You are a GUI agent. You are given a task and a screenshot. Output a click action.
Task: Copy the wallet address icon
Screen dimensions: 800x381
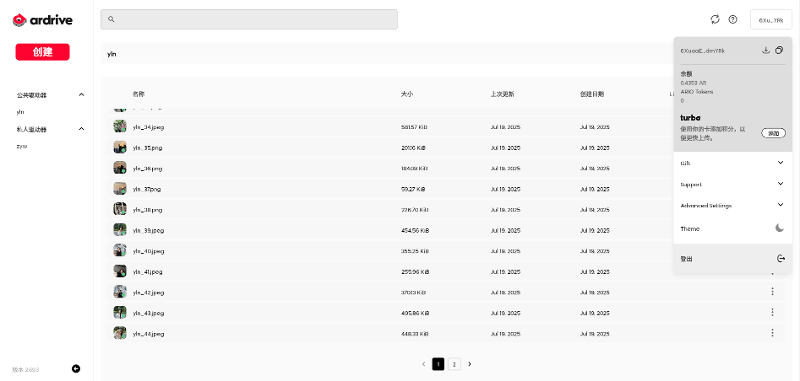coord(779,50)
